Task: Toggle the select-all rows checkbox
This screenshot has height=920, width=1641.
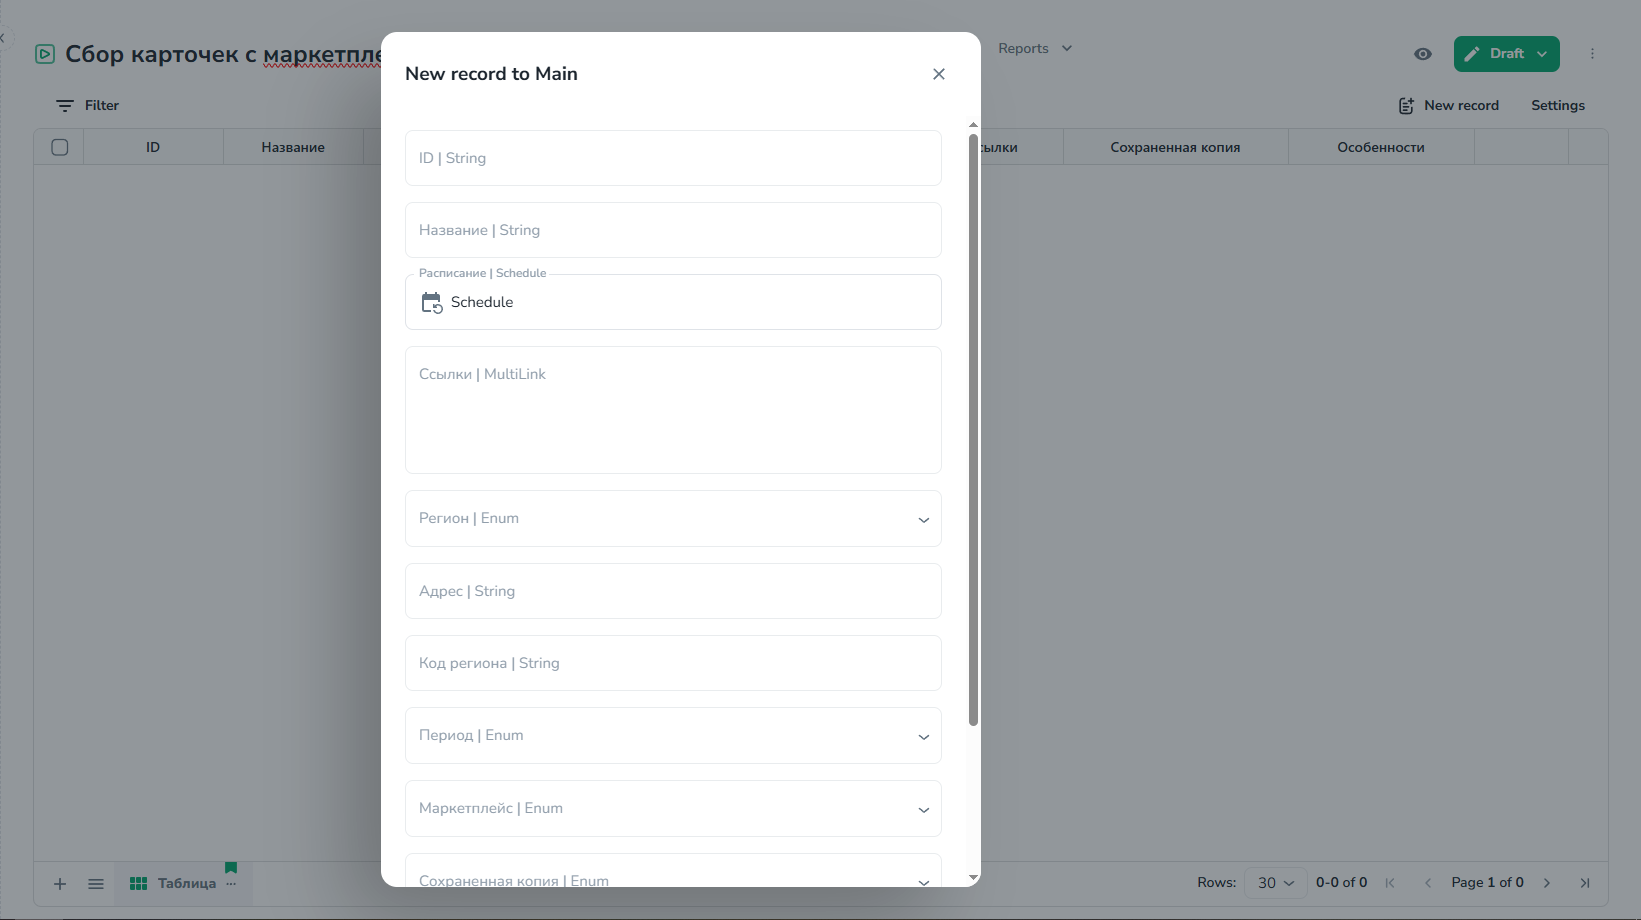Action: (60, 148)
